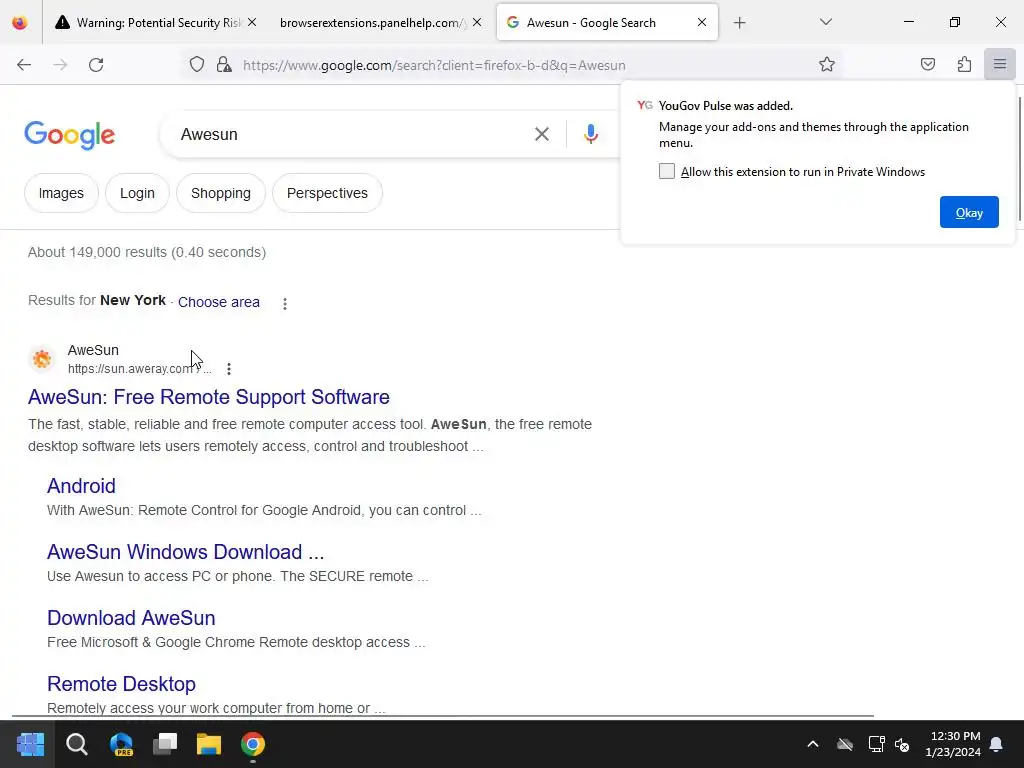
Task: Open Task View on the taskbar
Action: pos(165,744)
